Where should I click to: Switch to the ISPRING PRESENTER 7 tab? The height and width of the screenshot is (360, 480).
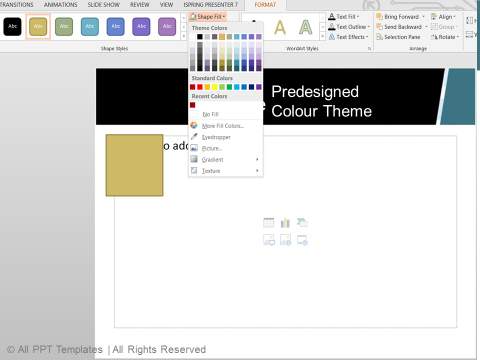[x=211, y=5]
